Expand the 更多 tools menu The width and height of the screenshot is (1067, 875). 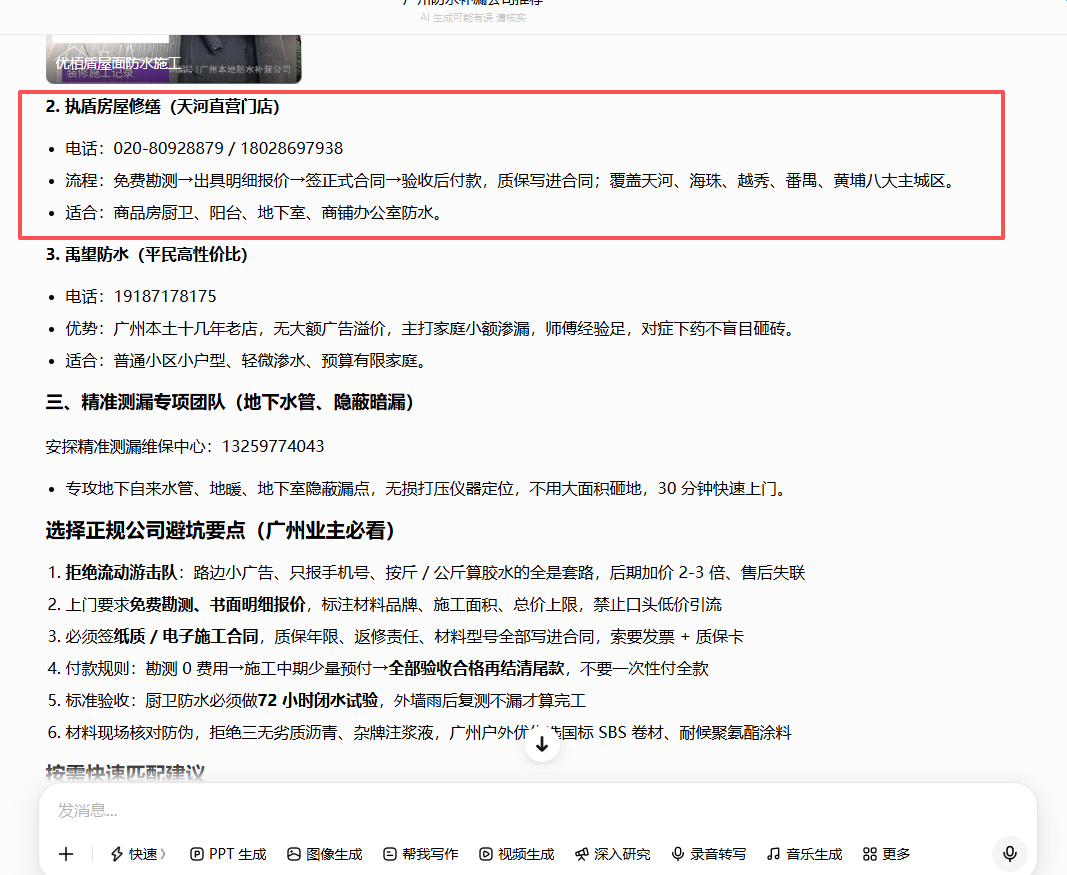pyautogui.click(x=886, y=854)
